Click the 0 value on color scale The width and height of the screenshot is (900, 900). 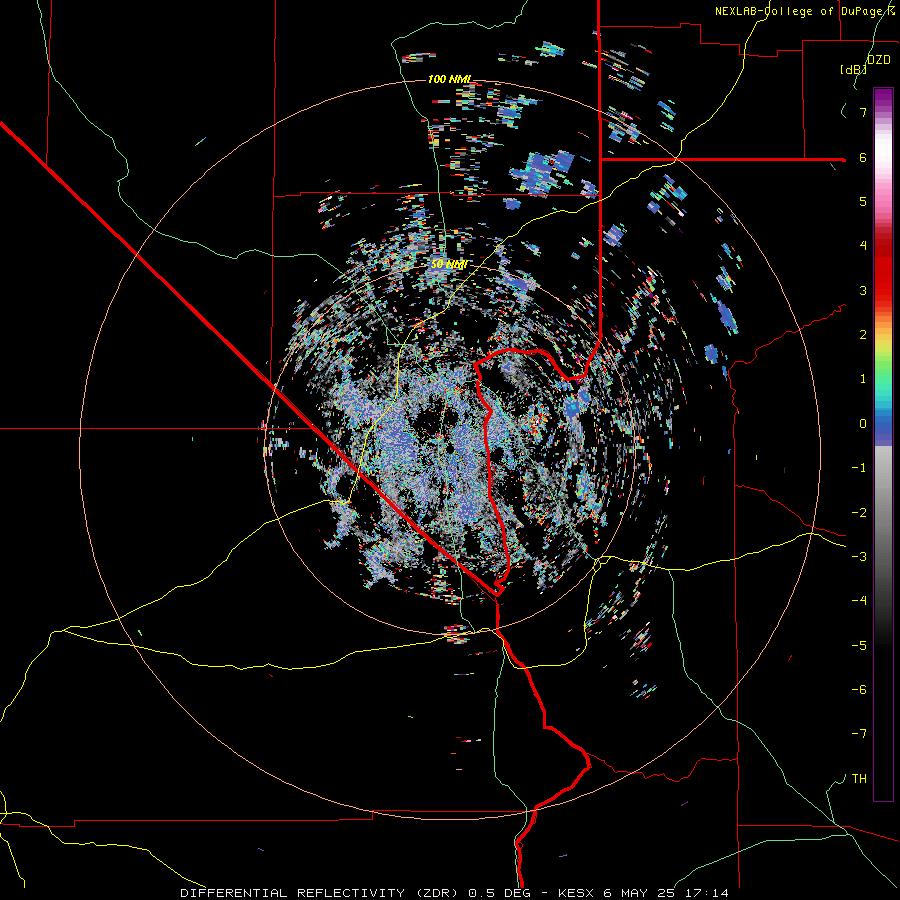pyautogui.click(x=863, y=424)
